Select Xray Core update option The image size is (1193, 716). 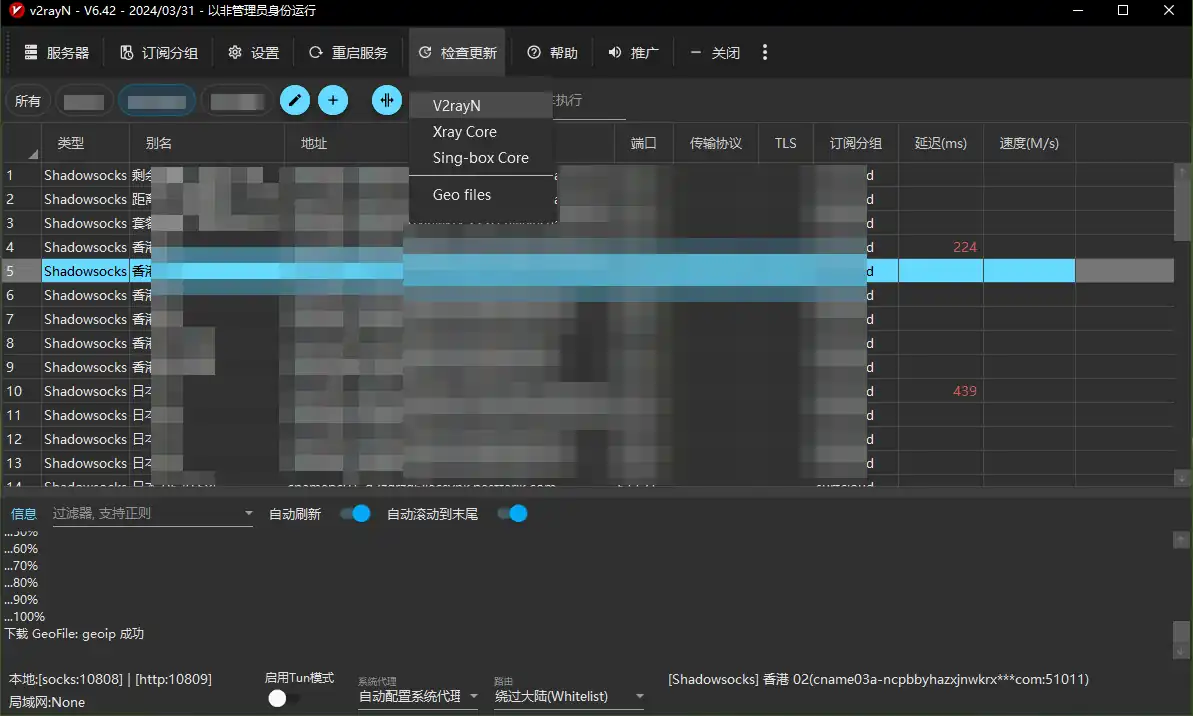point(481,132)
